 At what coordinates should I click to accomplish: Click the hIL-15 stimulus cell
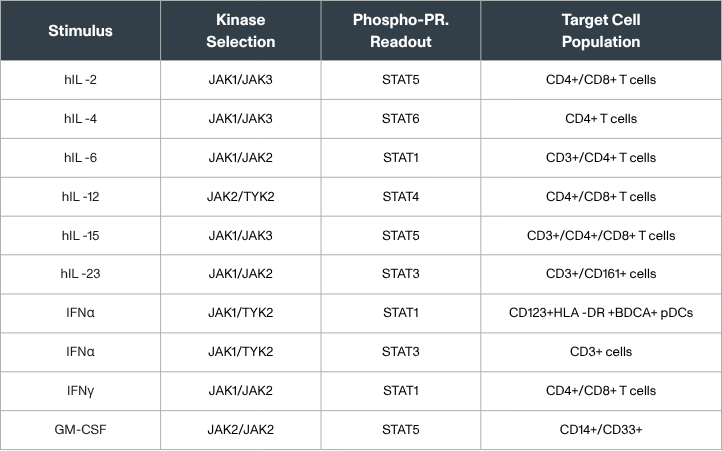pyautogui.click(x=81, y=236)
